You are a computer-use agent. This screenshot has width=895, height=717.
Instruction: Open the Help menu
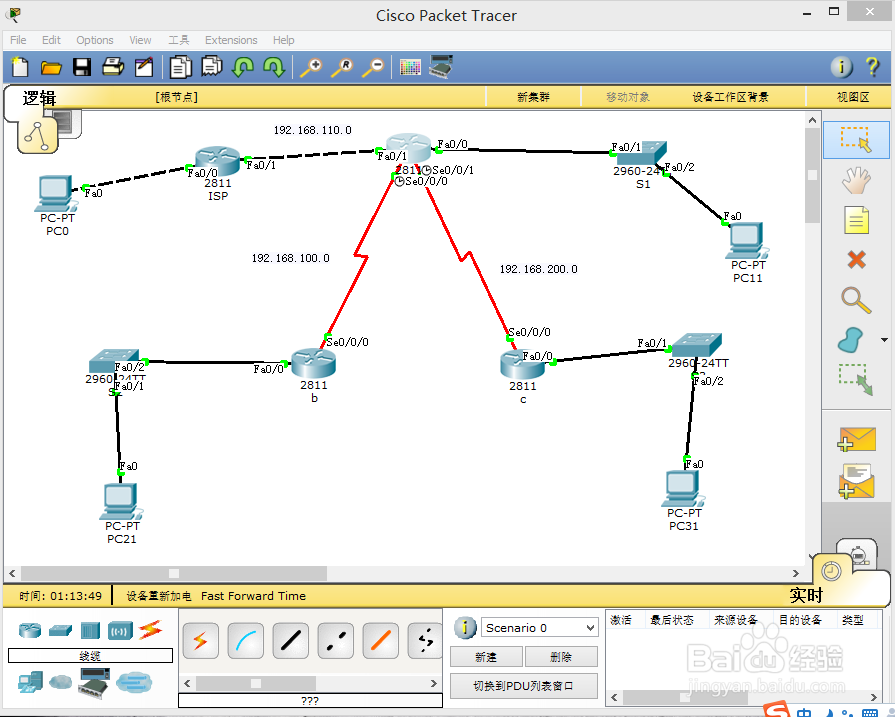pyautogui.click(x=283, y=40)
